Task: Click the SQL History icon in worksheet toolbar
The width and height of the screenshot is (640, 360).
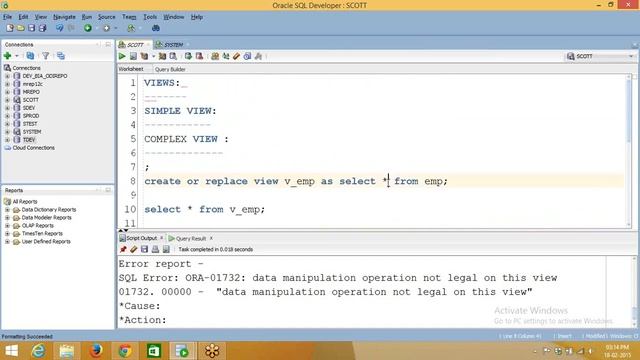Action: click(247, 56)
